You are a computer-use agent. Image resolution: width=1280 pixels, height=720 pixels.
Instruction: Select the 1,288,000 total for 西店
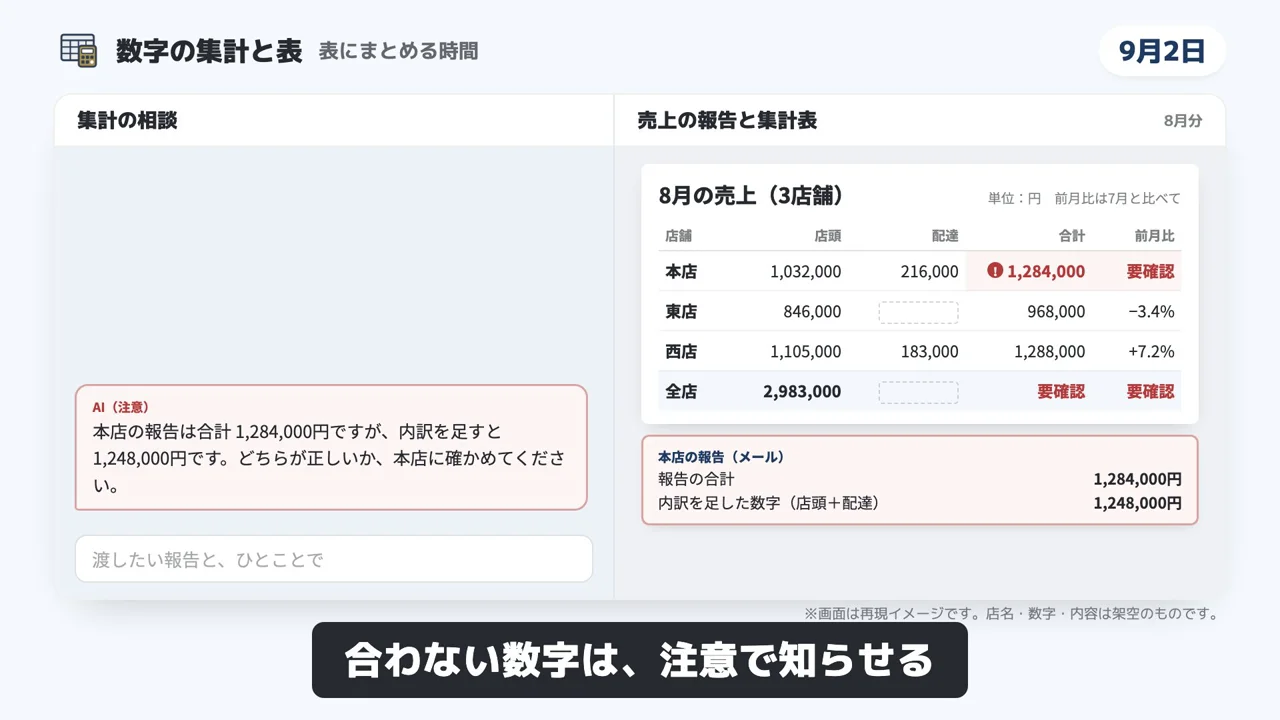coord(1049,351)
